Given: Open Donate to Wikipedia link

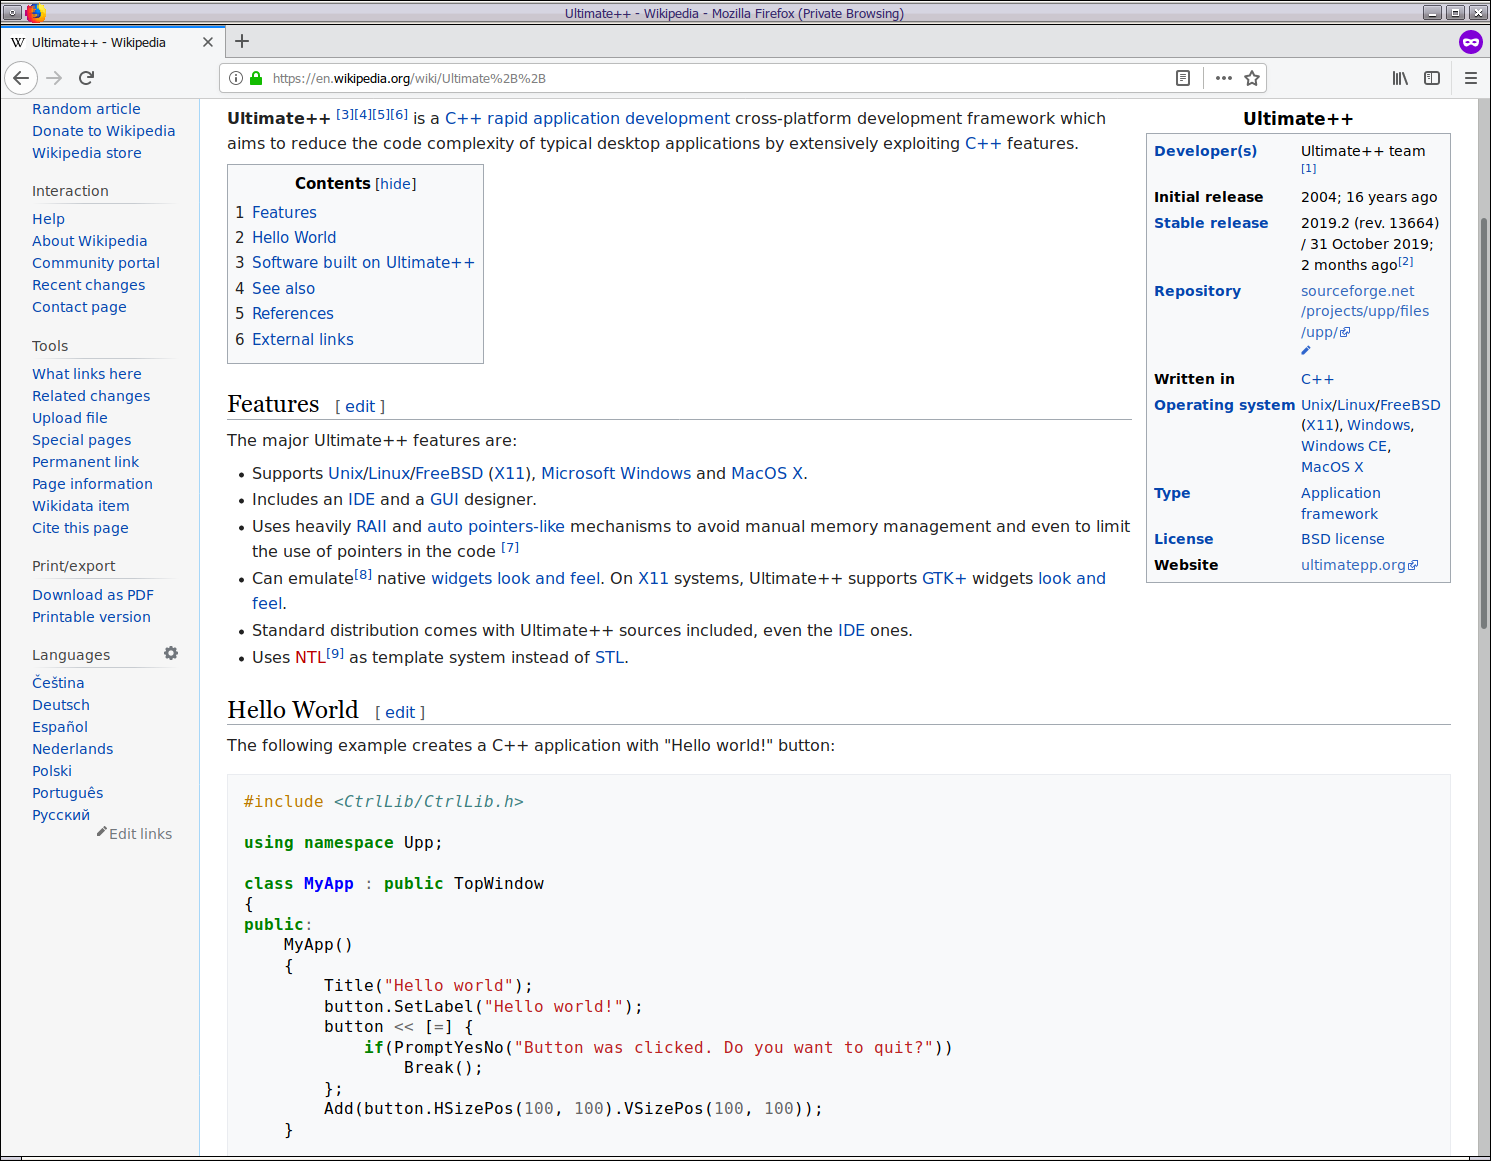Looking at the screenshot, I should click(103, 131).
